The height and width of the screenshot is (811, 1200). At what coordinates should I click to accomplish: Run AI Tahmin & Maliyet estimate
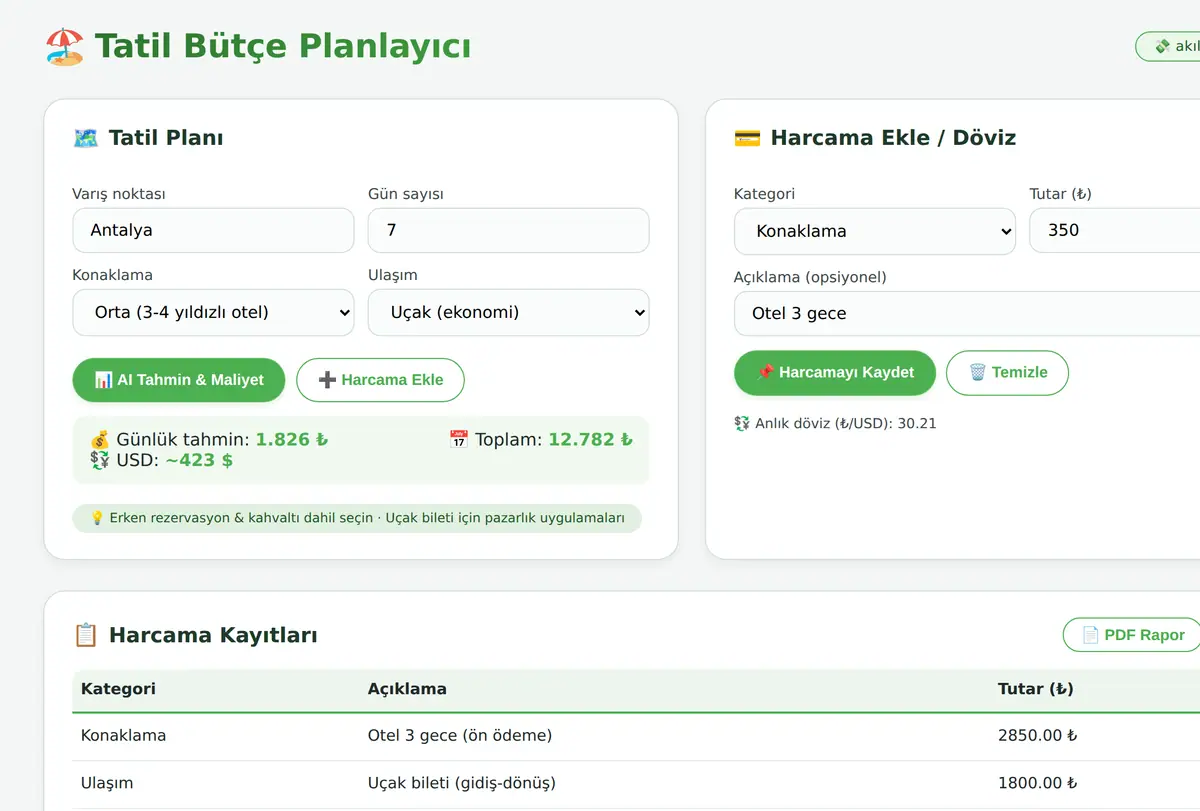tap(179, 380)
